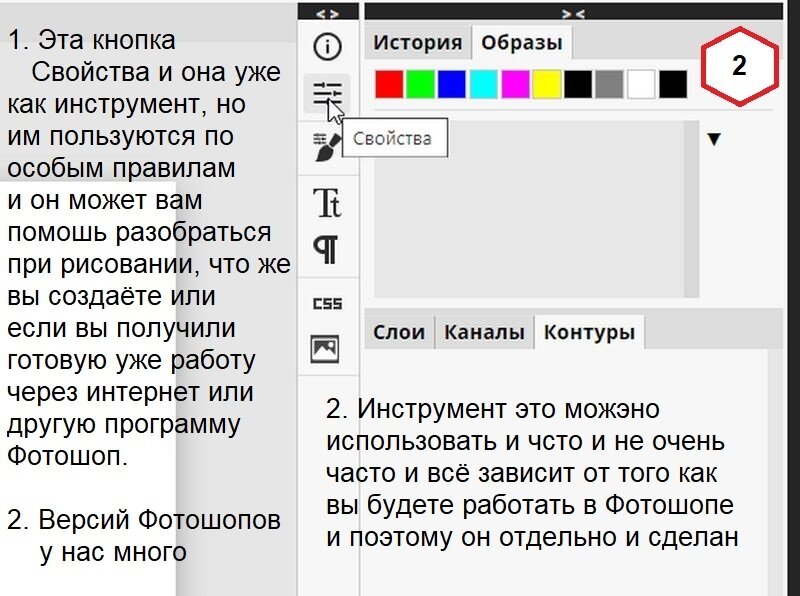This screenshot has height=596, width=800.
Task: Switch to the Контуры tab
Action: pos(589,332)
